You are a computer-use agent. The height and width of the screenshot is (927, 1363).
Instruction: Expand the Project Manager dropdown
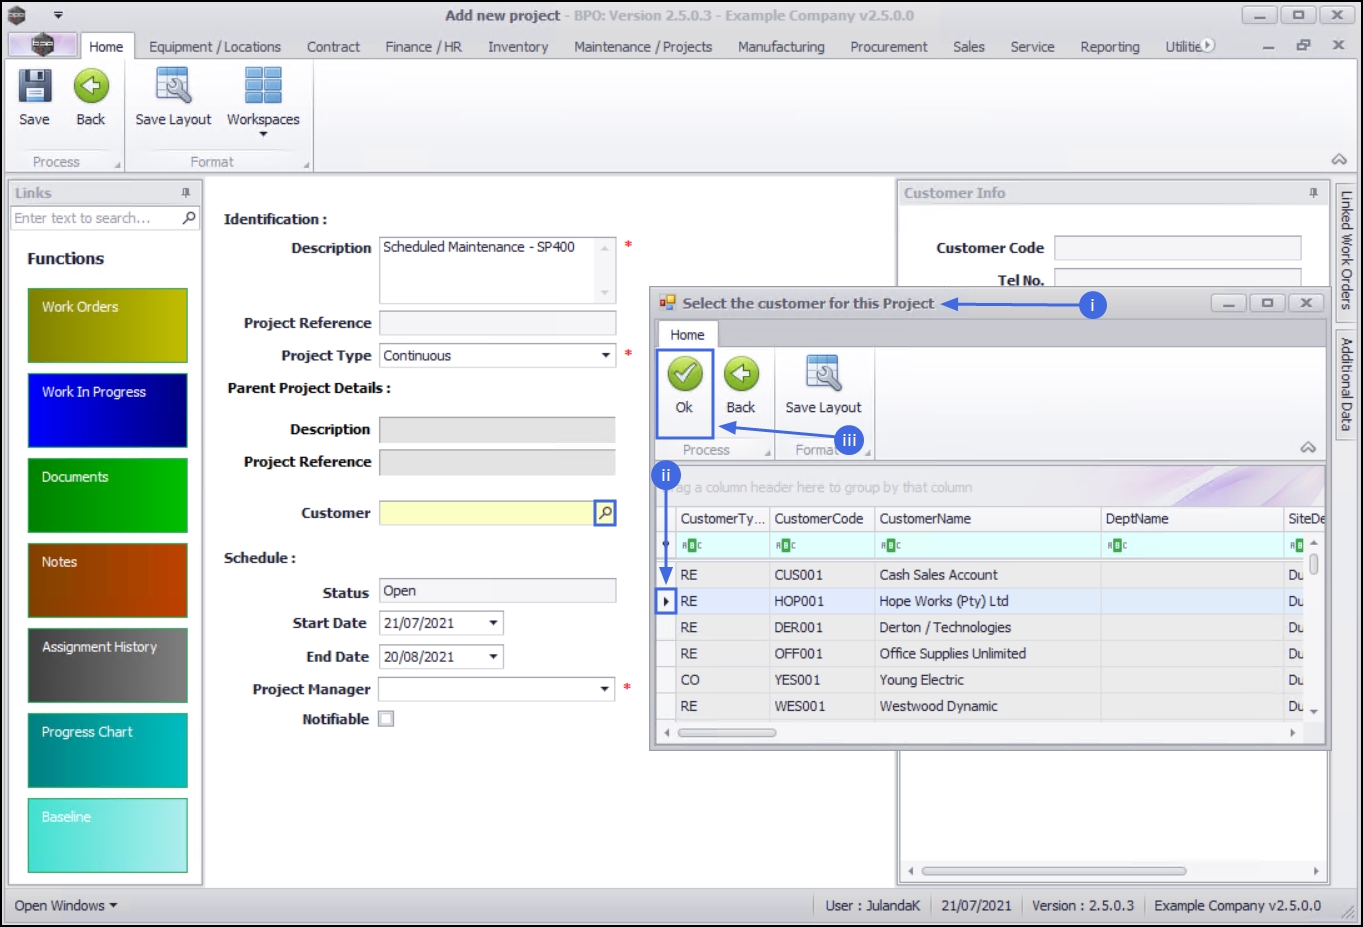[605, 689]
